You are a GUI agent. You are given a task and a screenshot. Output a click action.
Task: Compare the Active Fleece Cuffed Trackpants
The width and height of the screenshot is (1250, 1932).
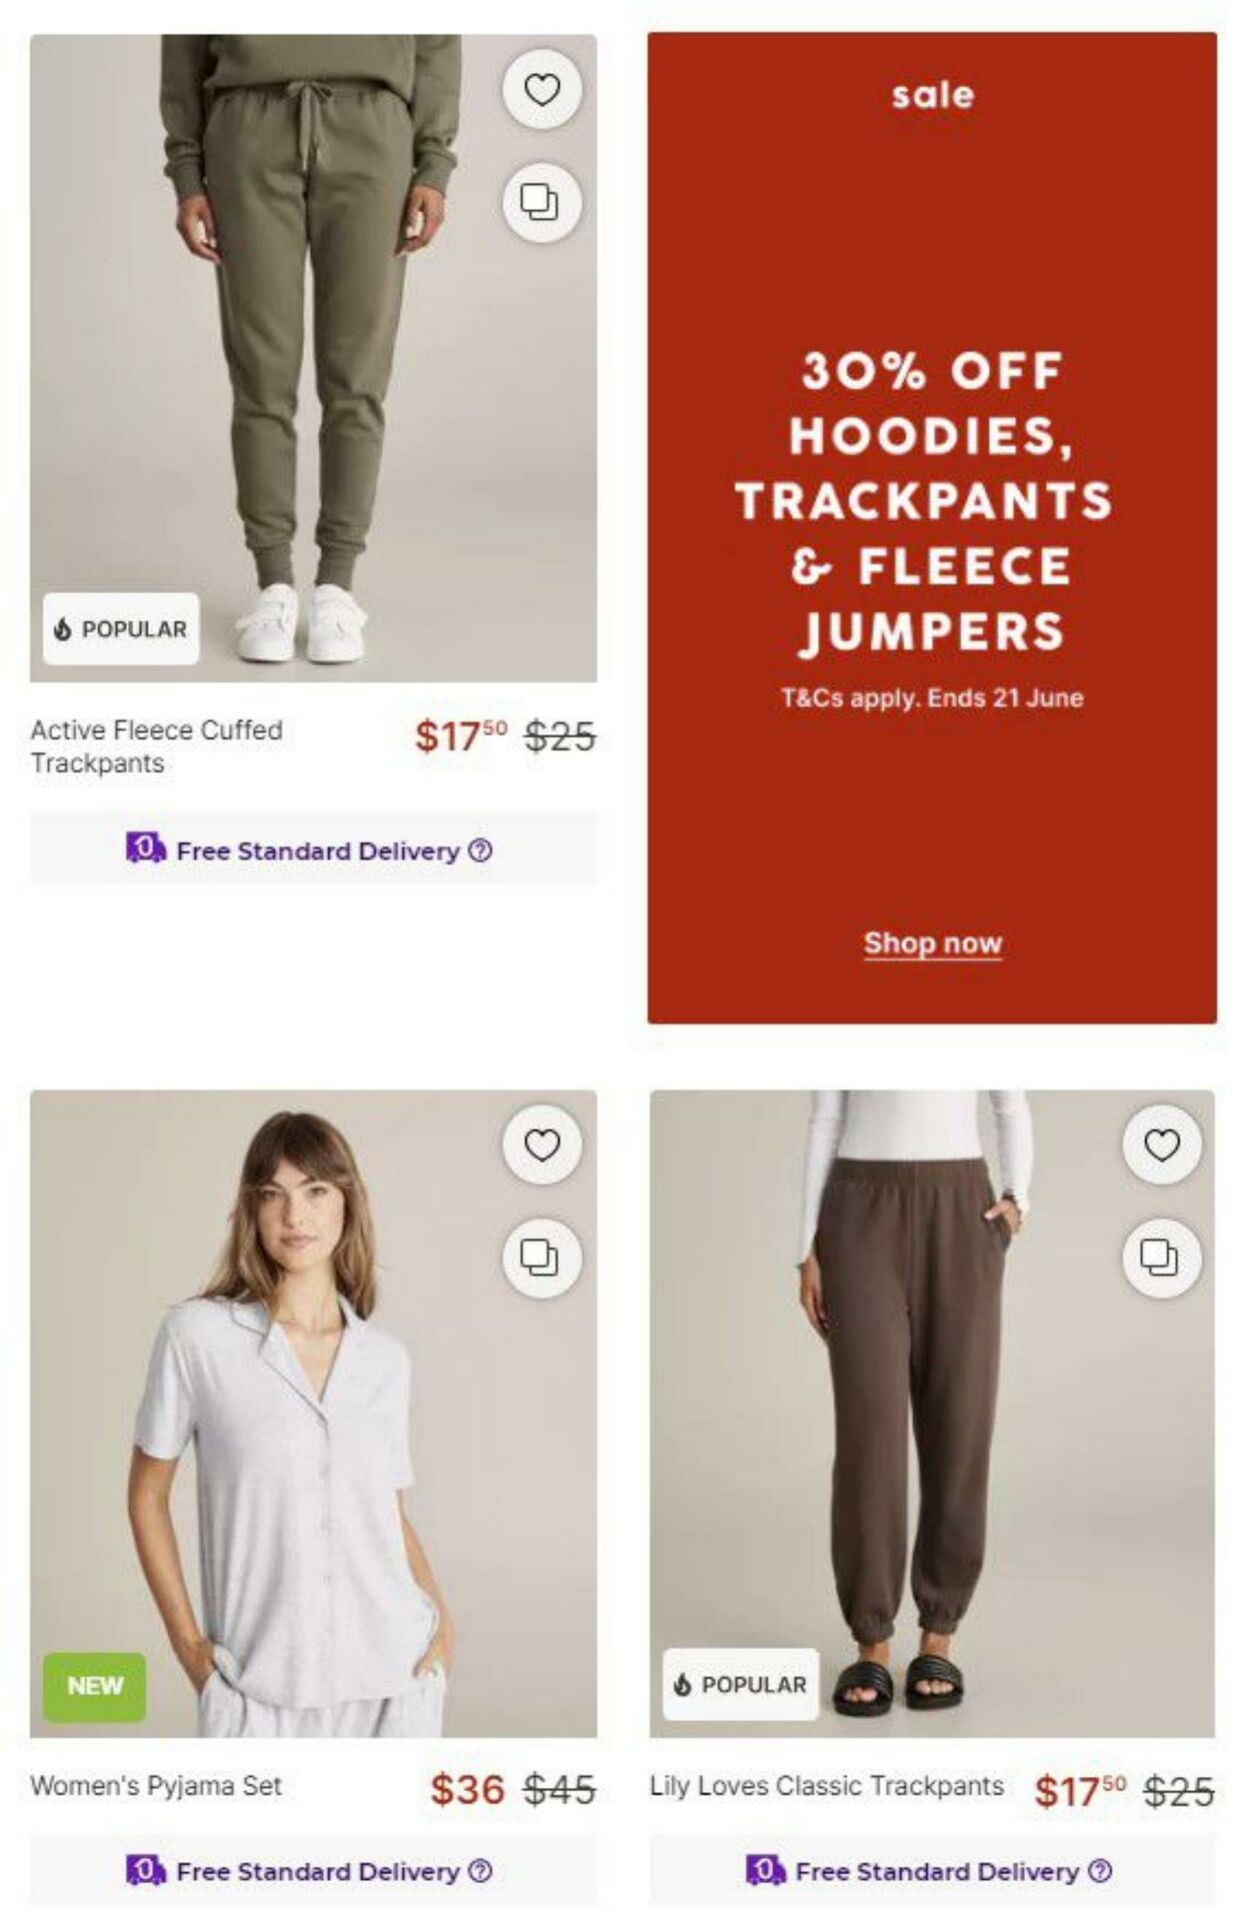[541, 203]
